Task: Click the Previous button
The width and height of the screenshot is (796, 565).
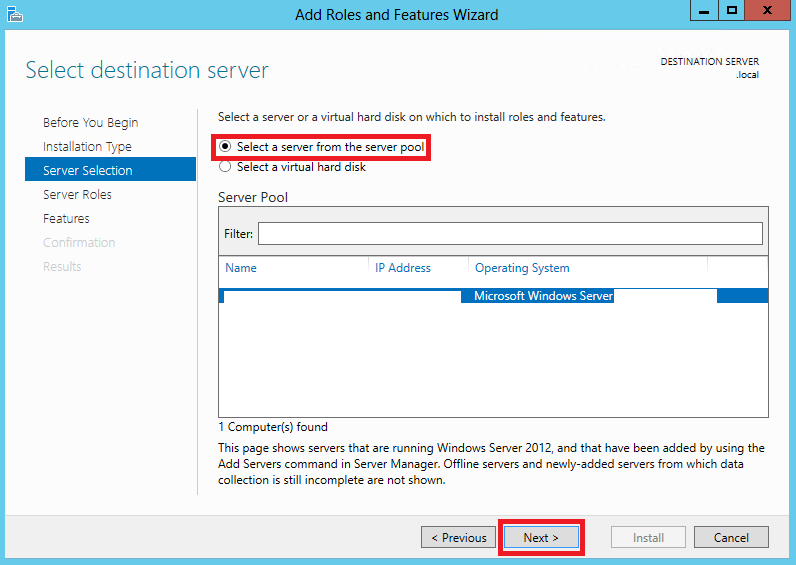Action: (458, 537)
